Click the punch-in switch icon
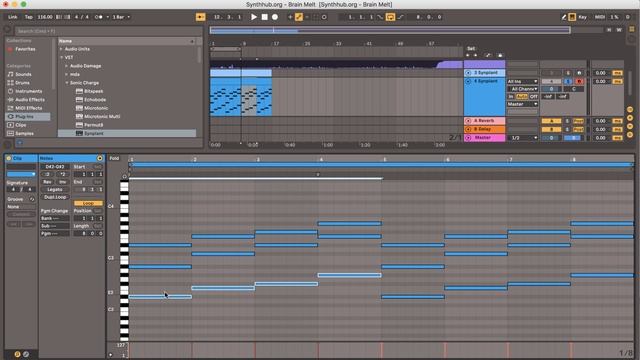 pos(380,17)
